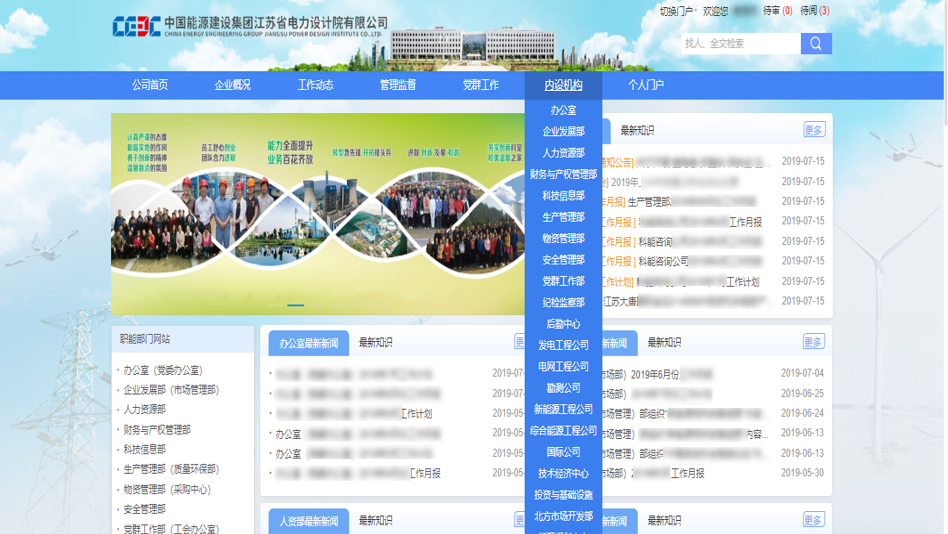Viewport: 948px width, 534px height.
Task: Expand the 内设机构 navigation menu
Action: pyautogui.click(x=563, y=85)
